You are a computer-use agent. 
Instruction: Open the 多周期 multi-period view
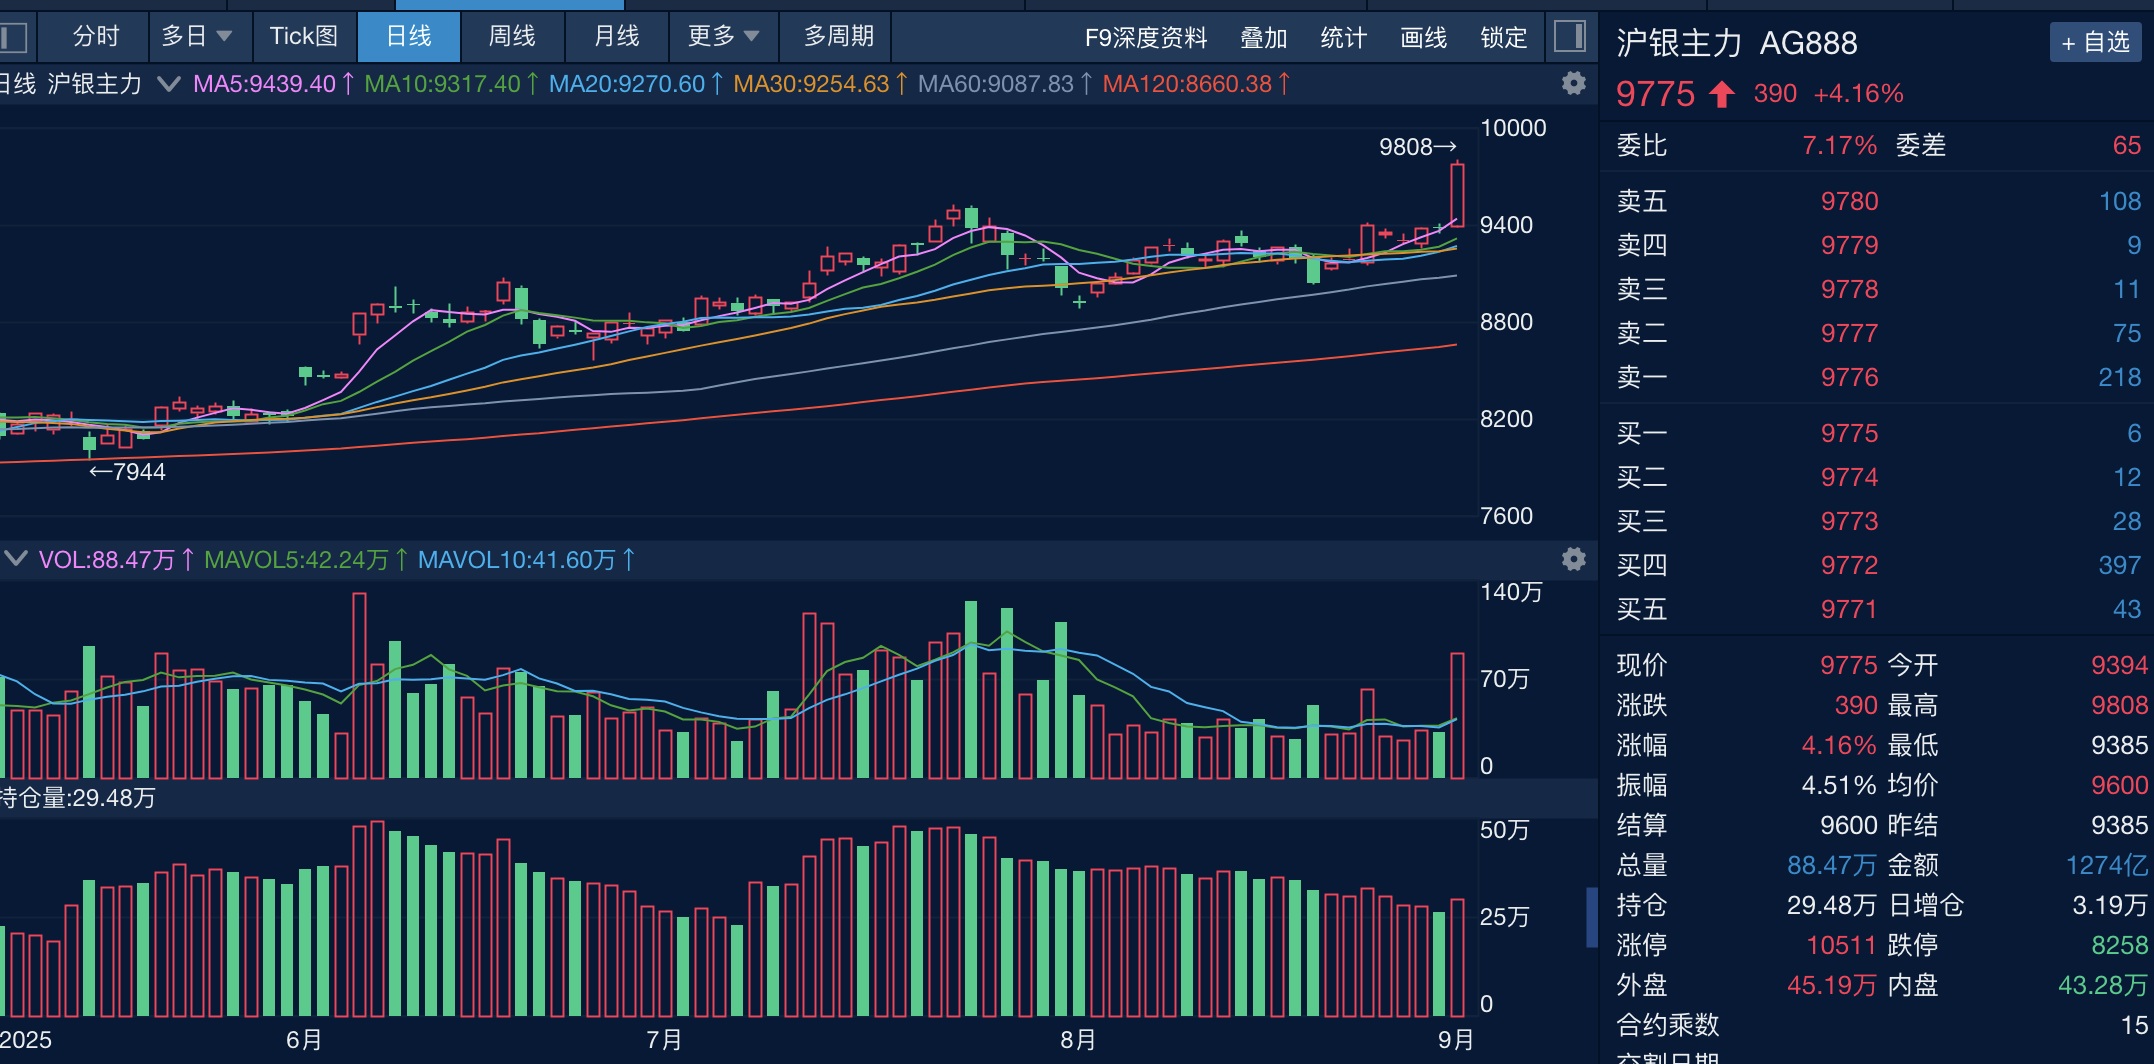pyautogui.click(x=838, y=37)
